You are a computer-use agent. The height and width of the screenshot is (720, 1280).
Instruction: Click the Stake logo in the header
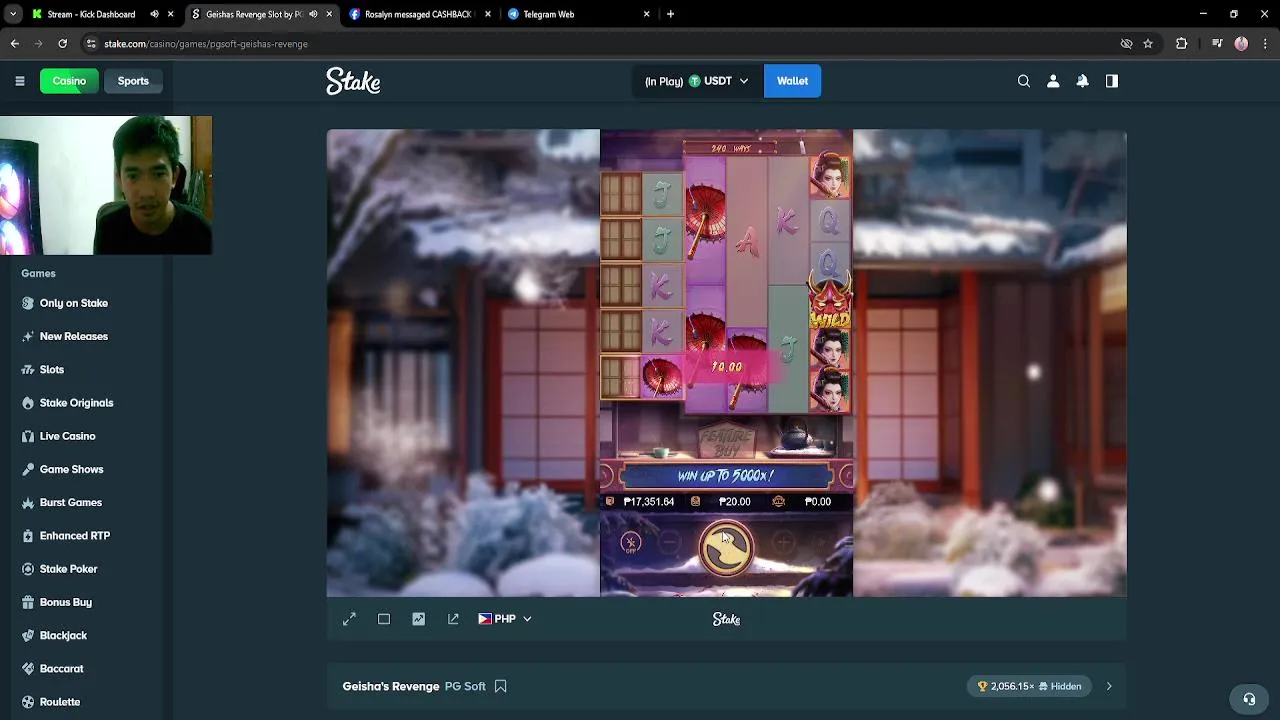tap(353, 81)
